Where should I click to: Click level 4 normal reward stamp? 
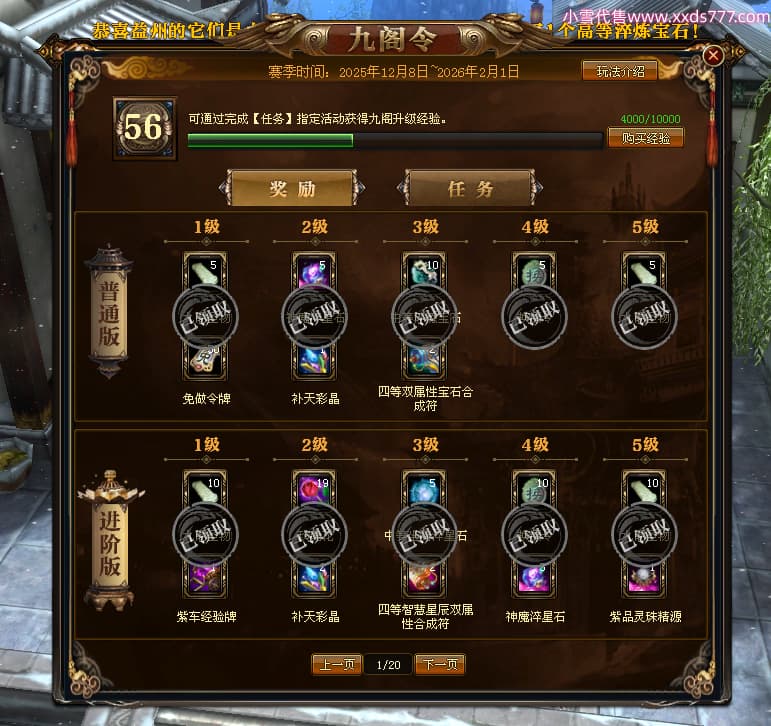tap(534, 316)
